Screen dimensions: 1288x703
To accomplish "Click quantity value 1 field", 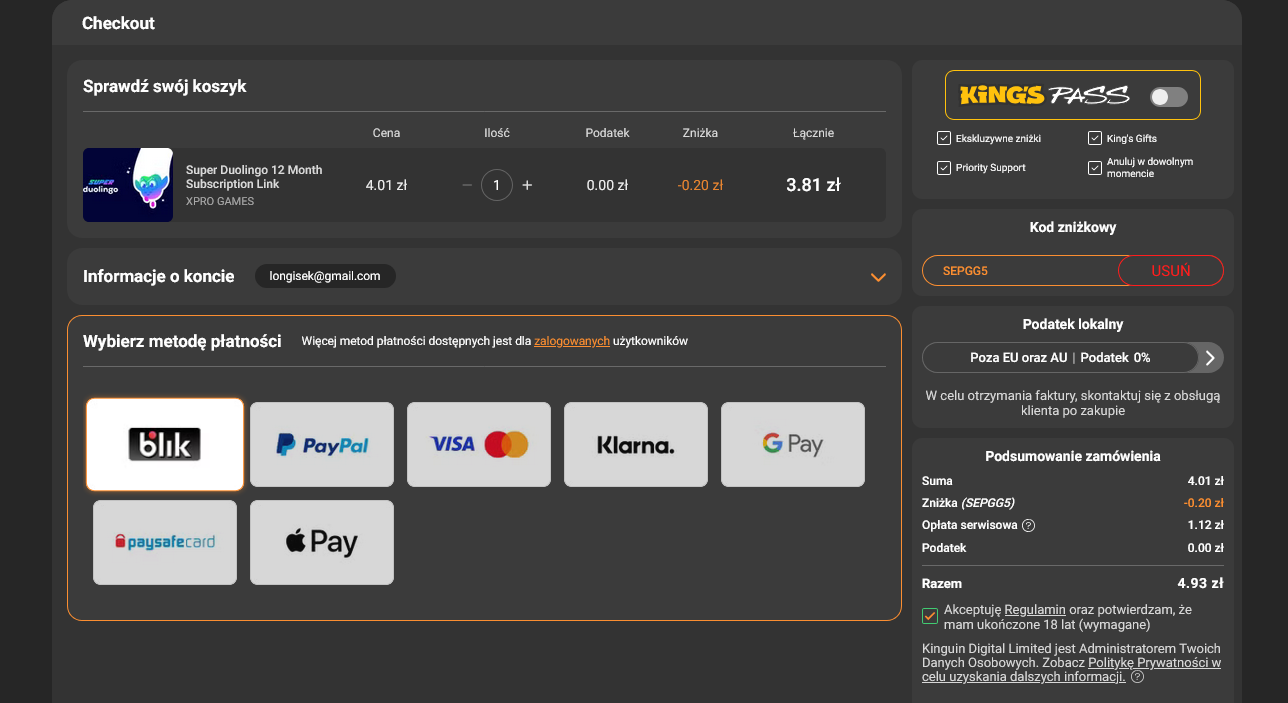I will (x=497, y=185).
